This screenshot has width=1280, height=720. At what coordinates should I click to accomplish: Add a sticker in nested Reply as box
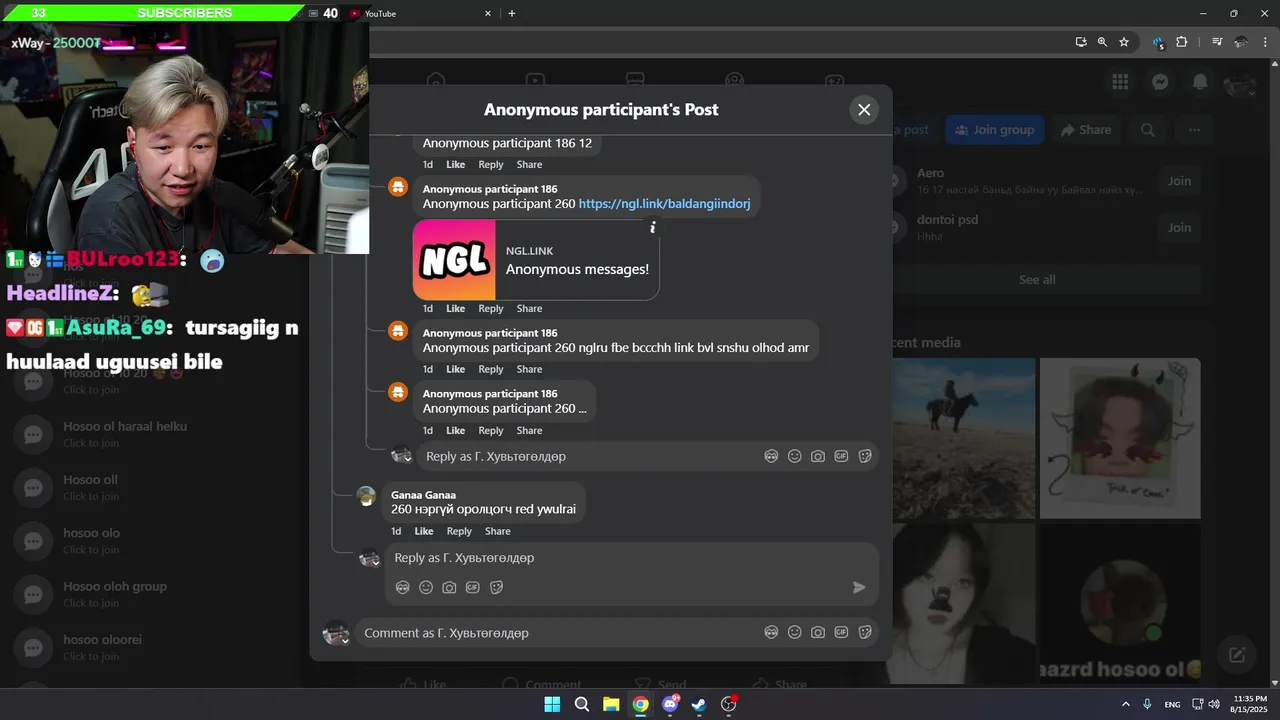[865, 456]
